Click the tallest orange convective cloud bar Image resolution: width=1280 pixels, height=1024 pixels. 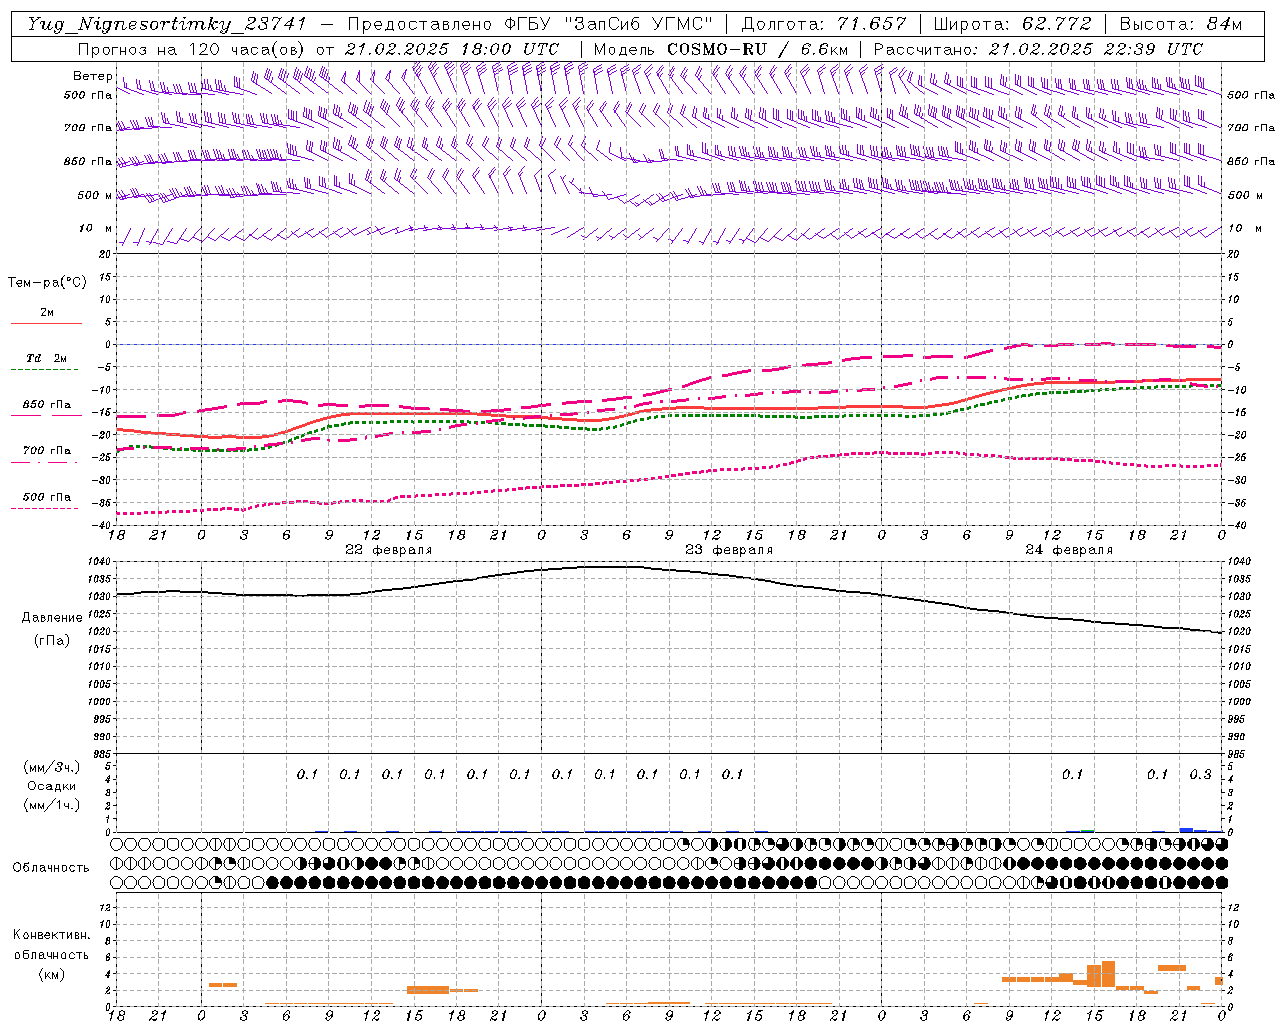click(x=1108, y=975)
